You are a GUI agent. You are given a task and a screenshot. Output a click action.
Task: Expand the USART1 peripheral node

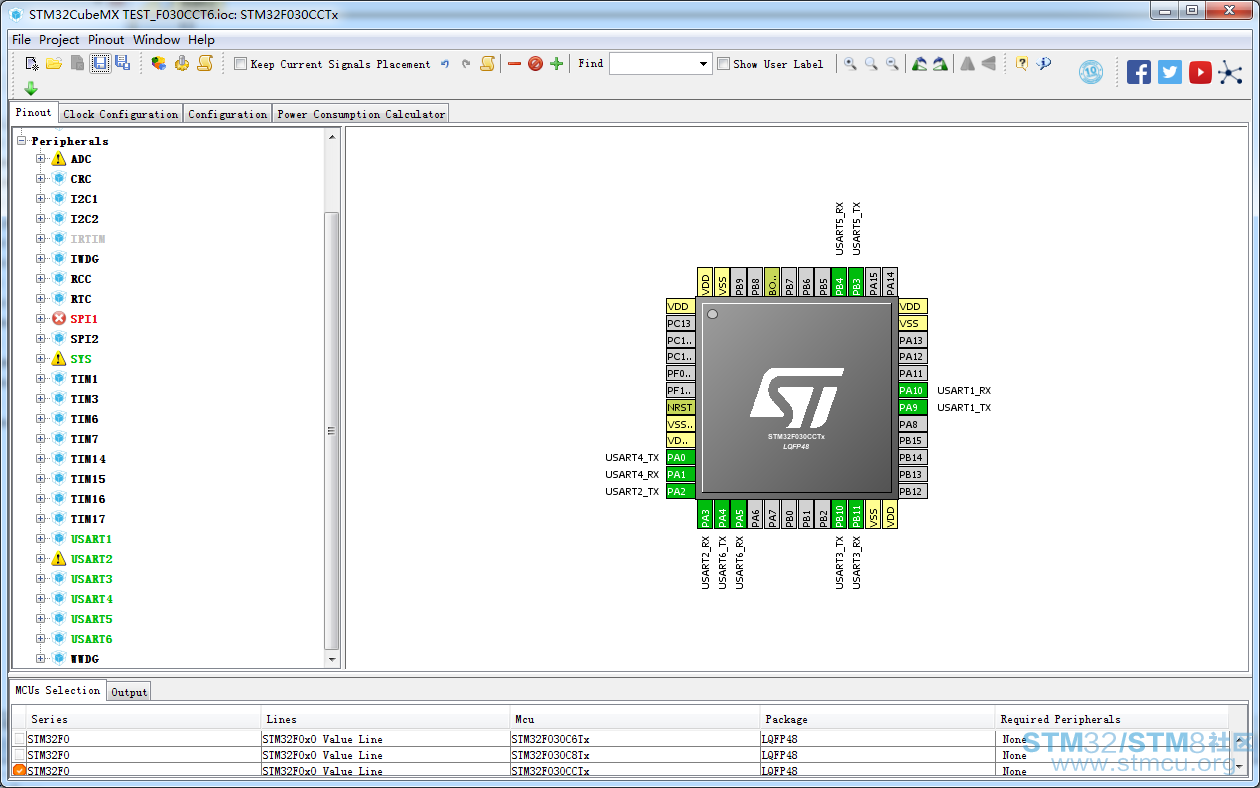pos(41,539)
